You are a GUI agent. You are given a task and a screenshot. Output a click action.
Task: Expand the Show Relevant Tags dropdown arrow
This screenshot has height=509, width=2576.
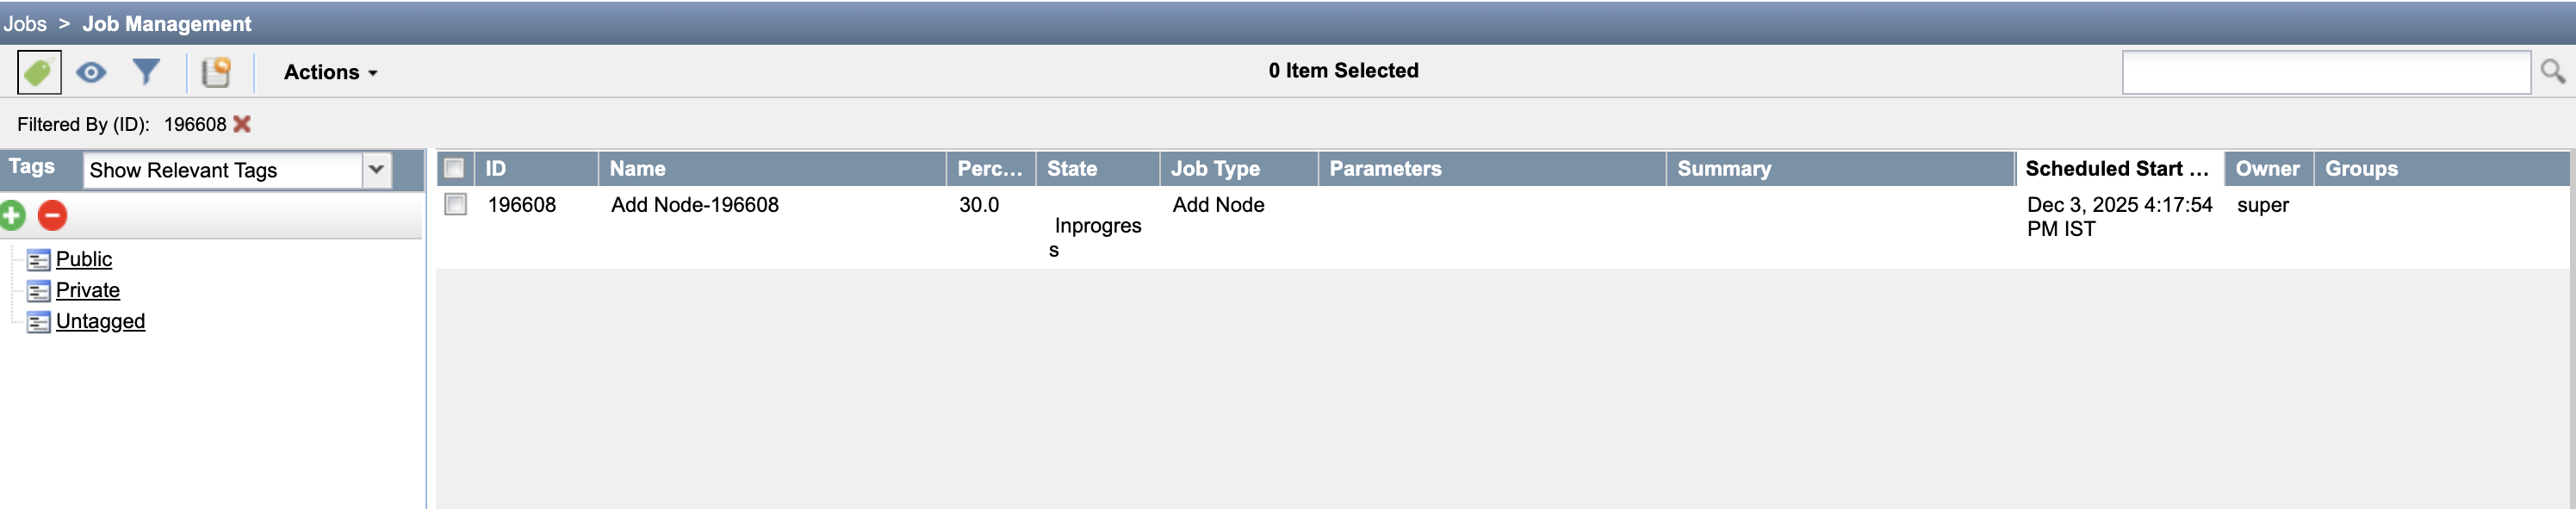(x=376, y=170)
